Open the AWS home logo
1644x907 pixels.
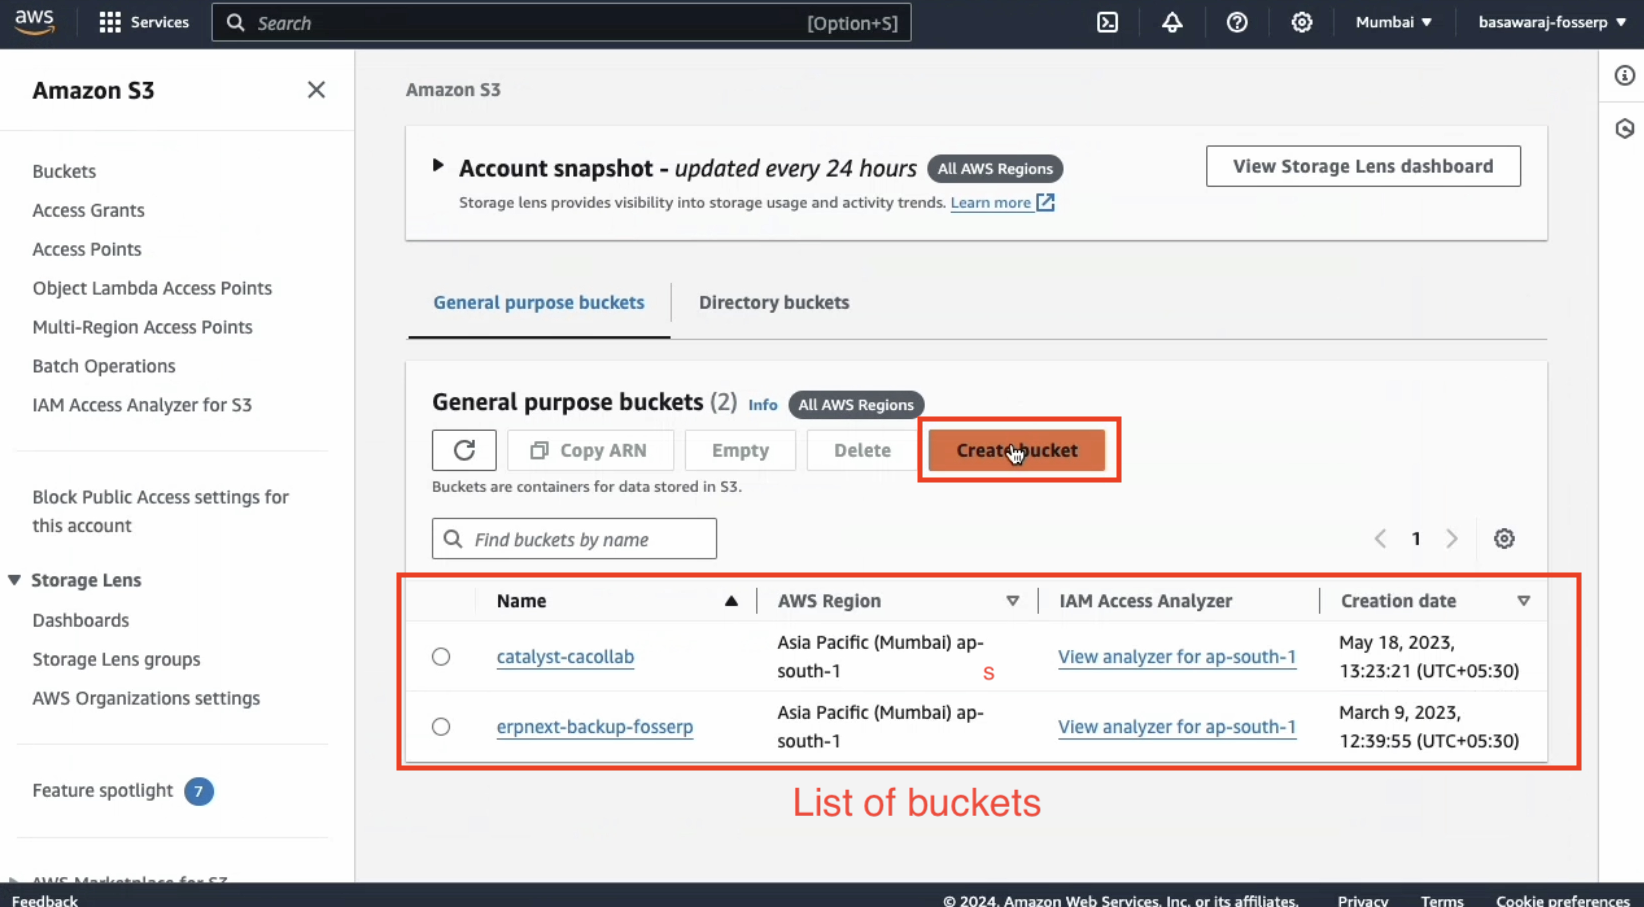coord(35,22)
